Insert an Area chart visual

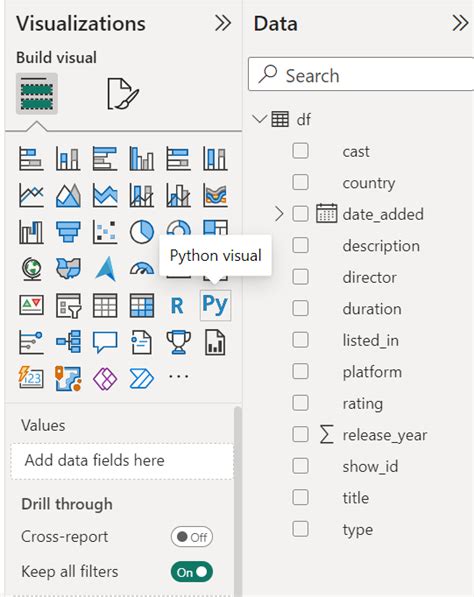click(x=68, y=195)
